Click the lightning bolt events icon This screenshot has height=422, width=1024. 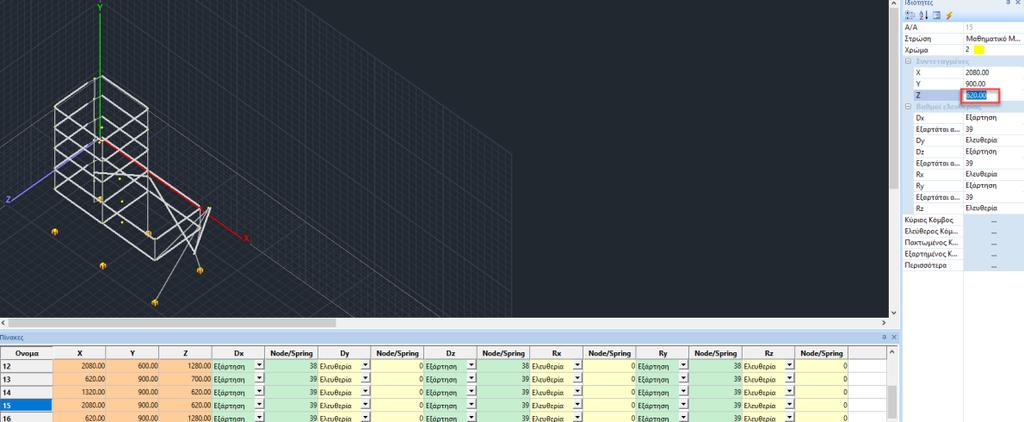click(949, 15)
